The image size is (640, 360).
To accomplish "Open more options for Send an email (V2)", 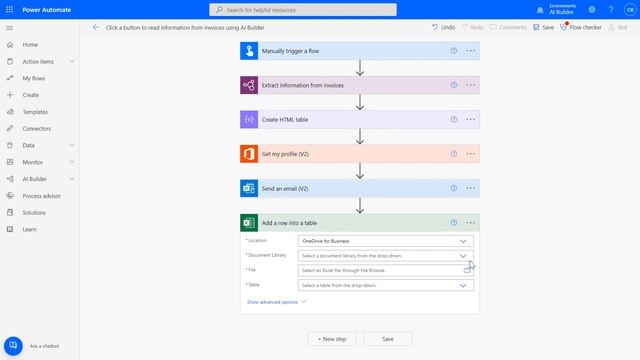I will click(471, 188).
